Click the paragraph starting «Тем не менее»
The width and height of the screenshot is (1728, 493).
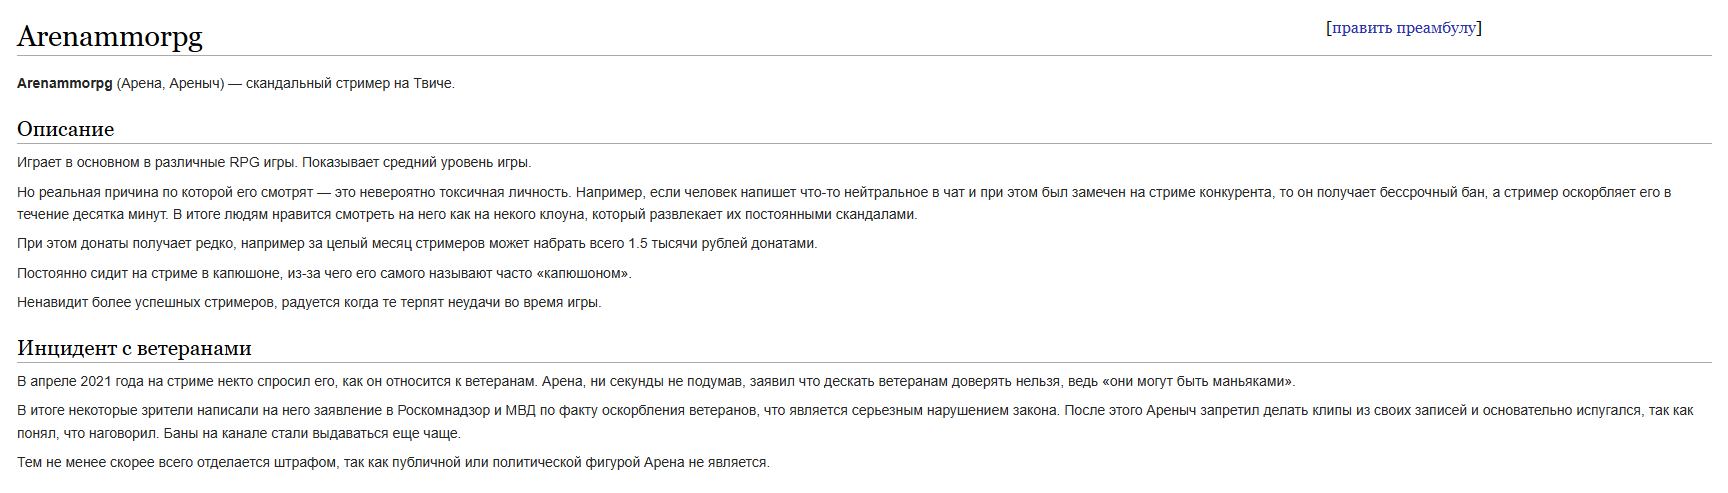pos(393,462)
